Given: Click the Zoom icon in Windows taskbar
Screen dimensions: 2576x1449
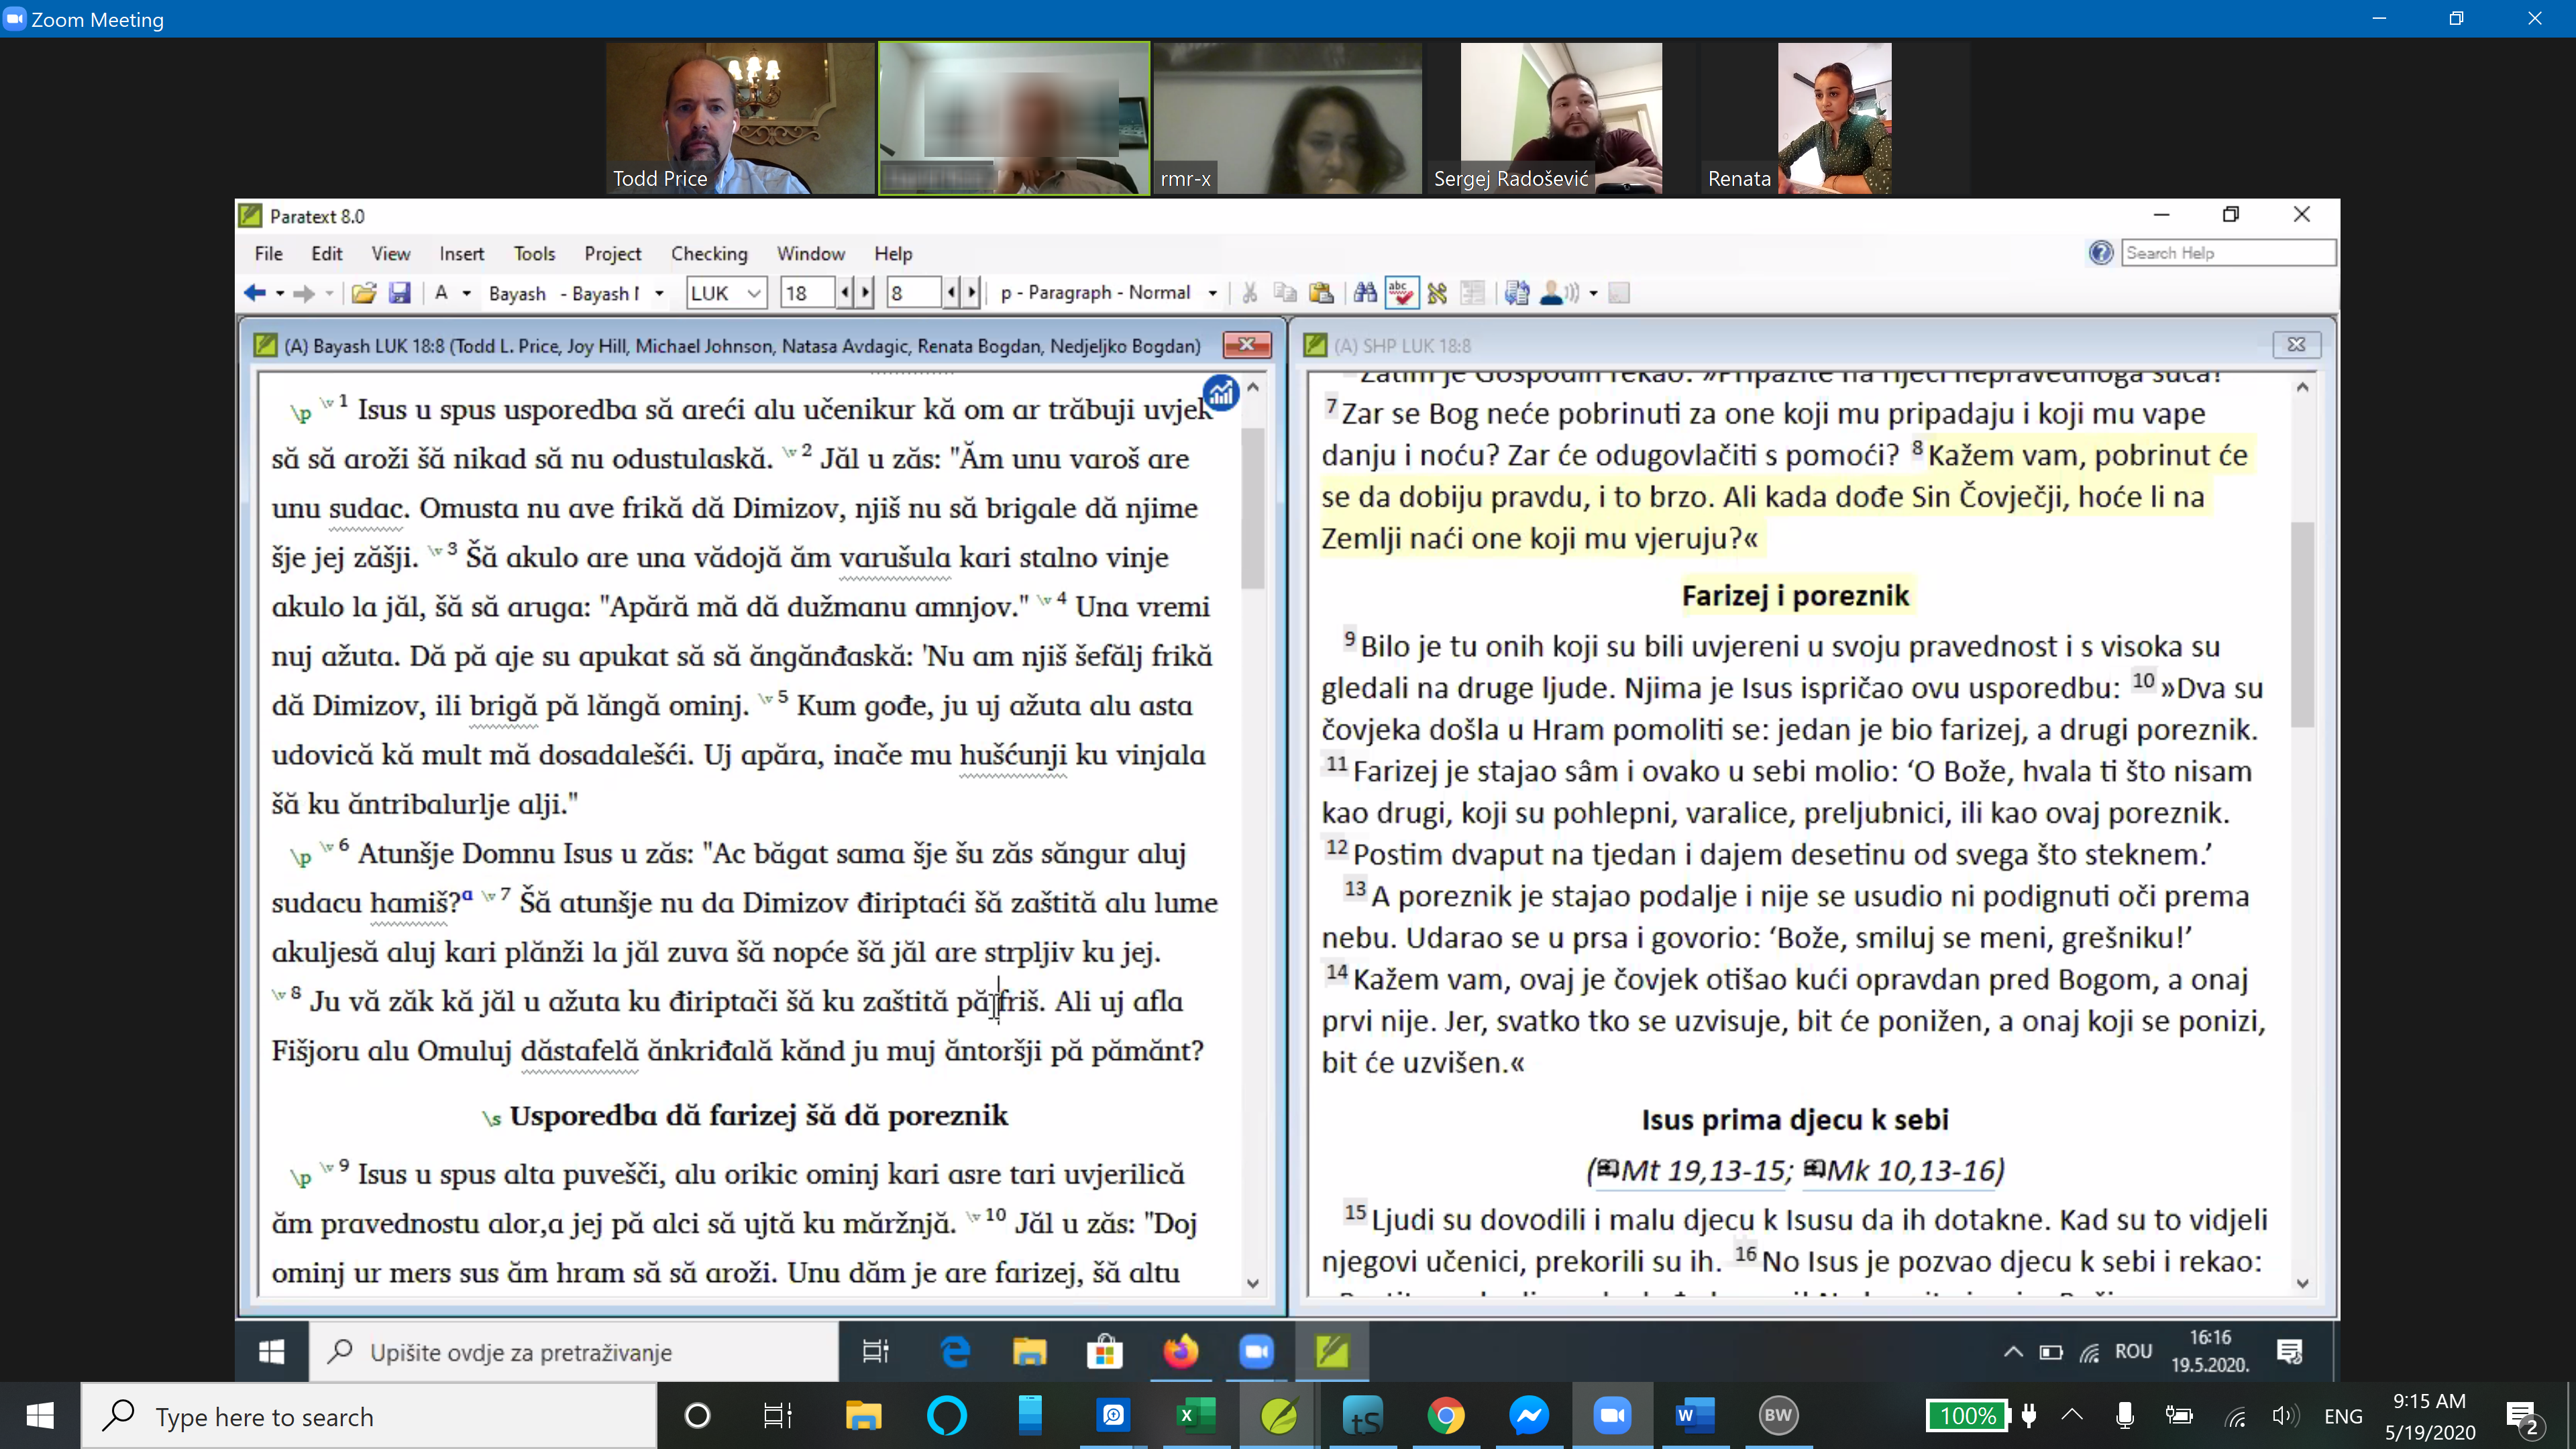Looking at the screenshot, I should (1612, 1415).
